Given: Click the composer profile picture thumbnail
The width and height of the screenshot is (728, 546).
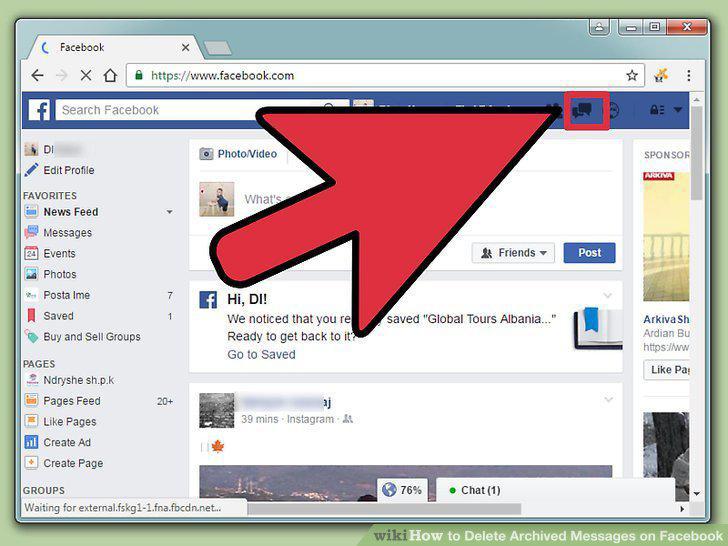Looking at the screenshot, I should (x=217, y=199).
